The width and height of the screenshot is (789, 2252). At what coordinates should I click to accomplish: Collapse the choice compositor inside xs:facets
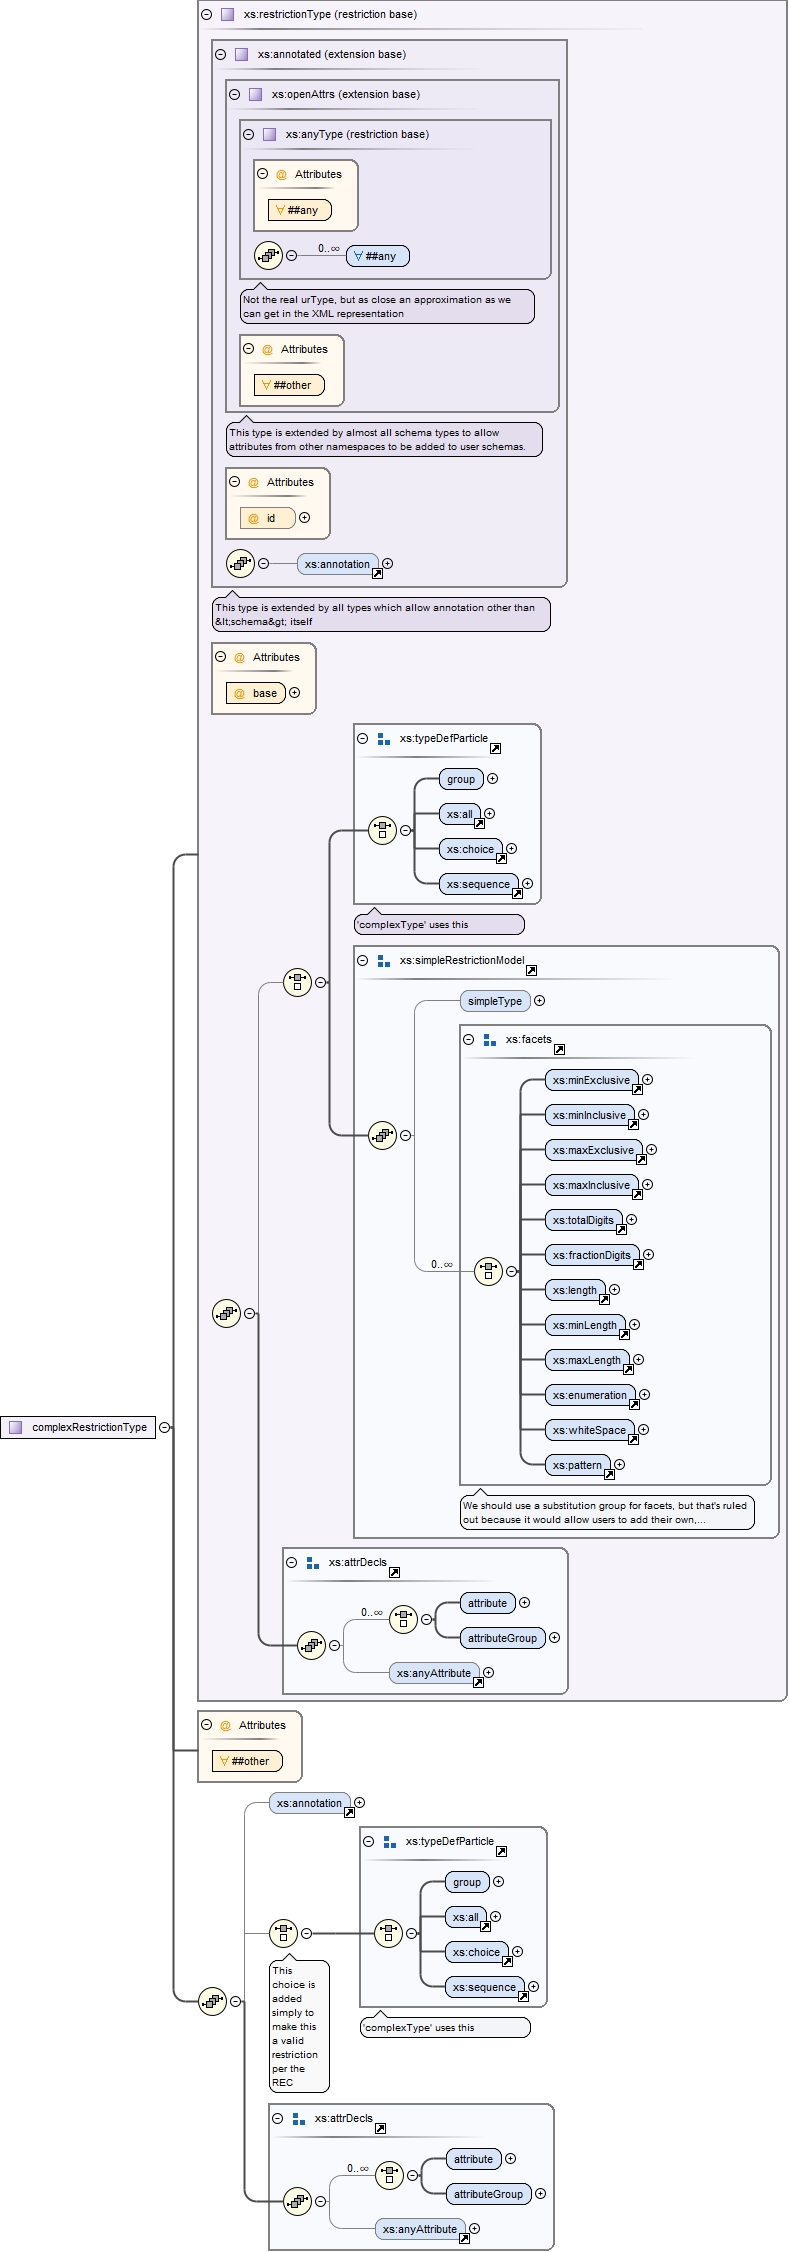pyautogui.click(x=512, y=1271)
